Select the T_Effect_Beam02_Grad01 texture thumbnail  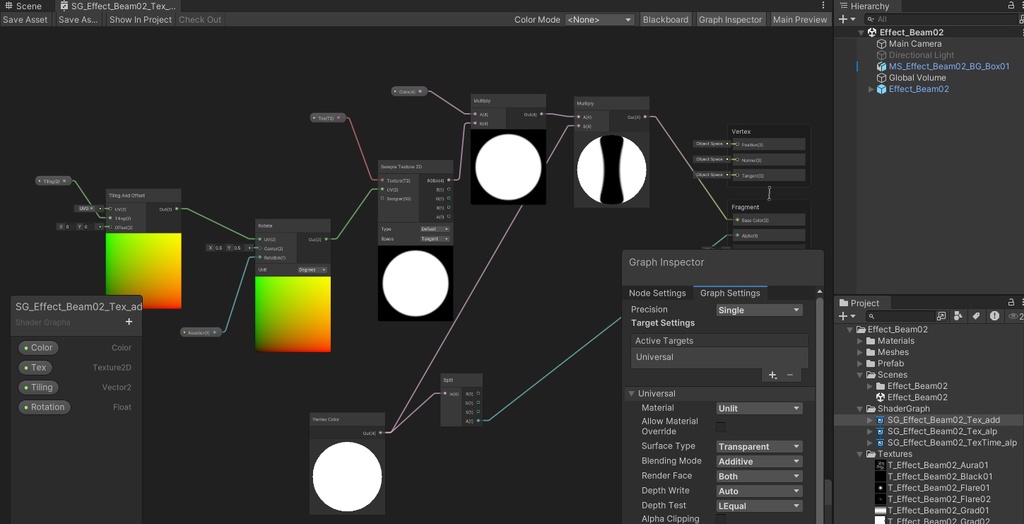(x=880, y=510)
